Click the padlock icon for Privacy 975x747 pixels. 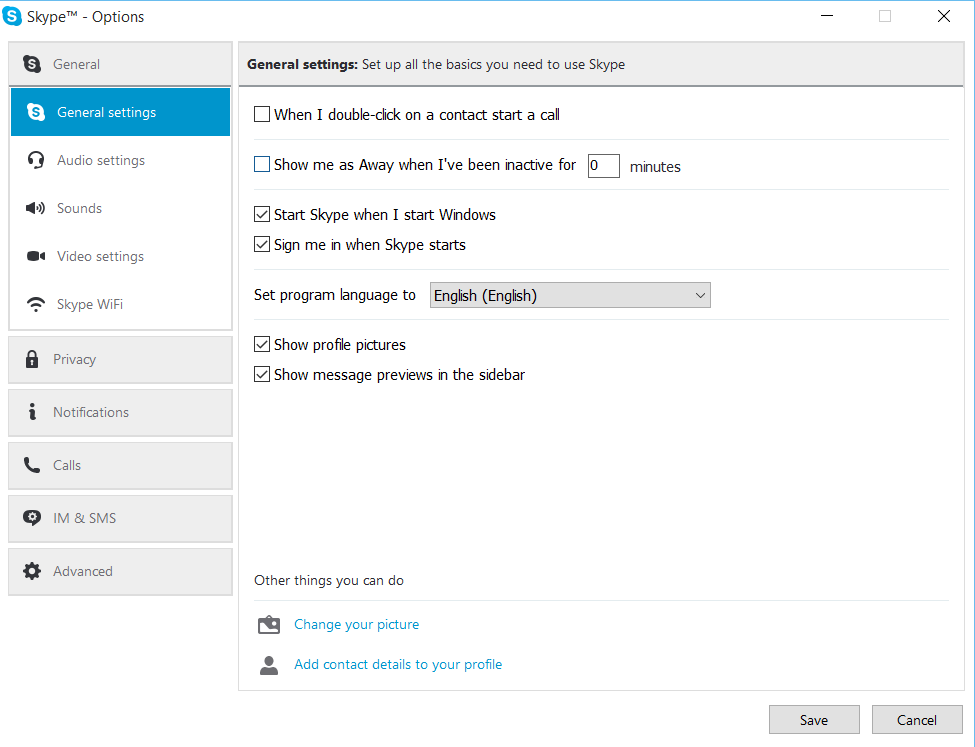tap(32, 359)
